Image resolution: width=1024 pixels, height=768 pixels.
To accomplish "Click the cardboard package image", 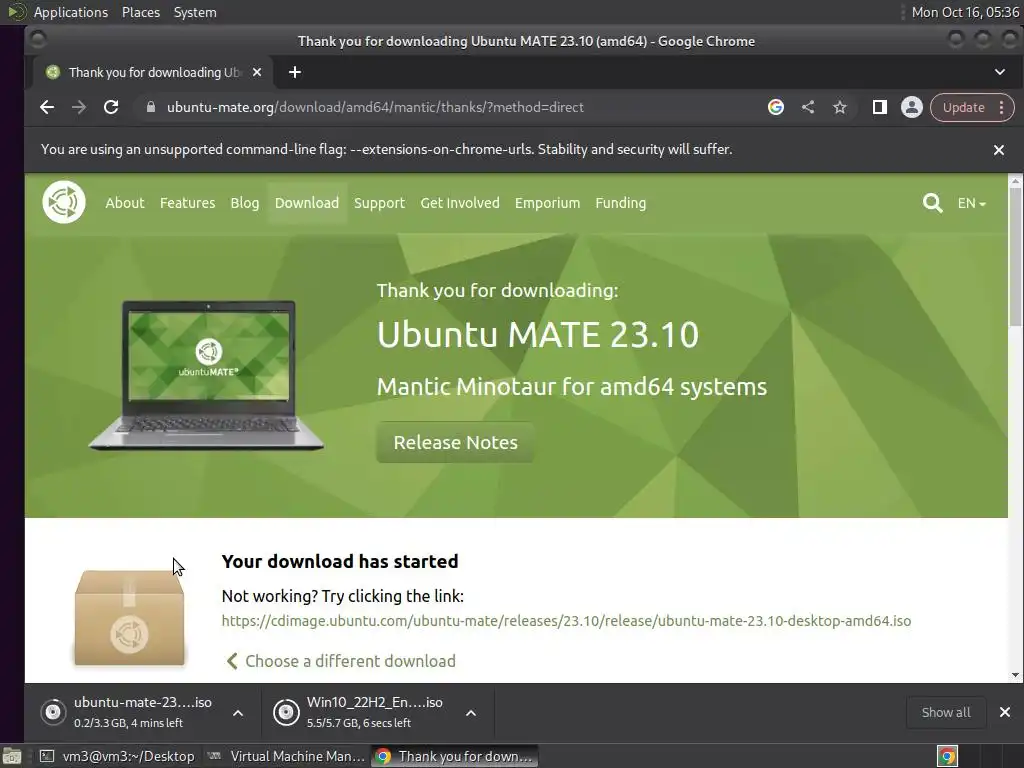I will click(x=129, y=617).
